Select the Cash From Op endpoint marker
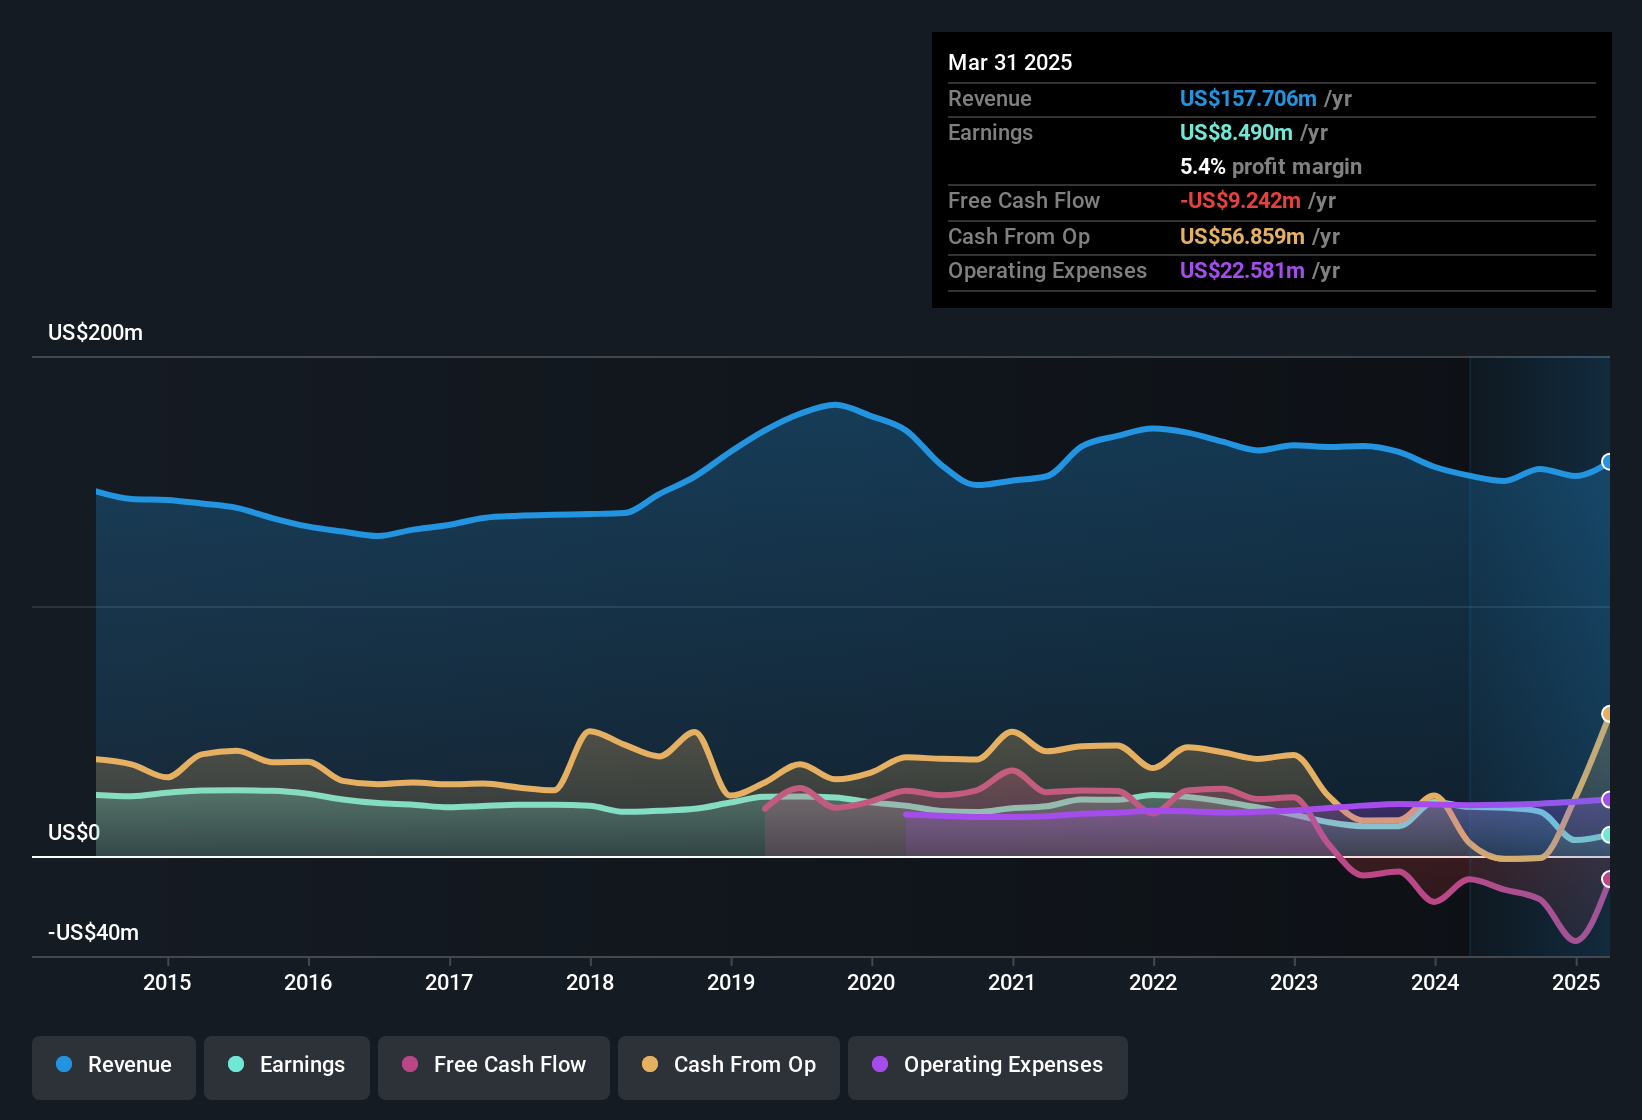 click(1608, 713)
